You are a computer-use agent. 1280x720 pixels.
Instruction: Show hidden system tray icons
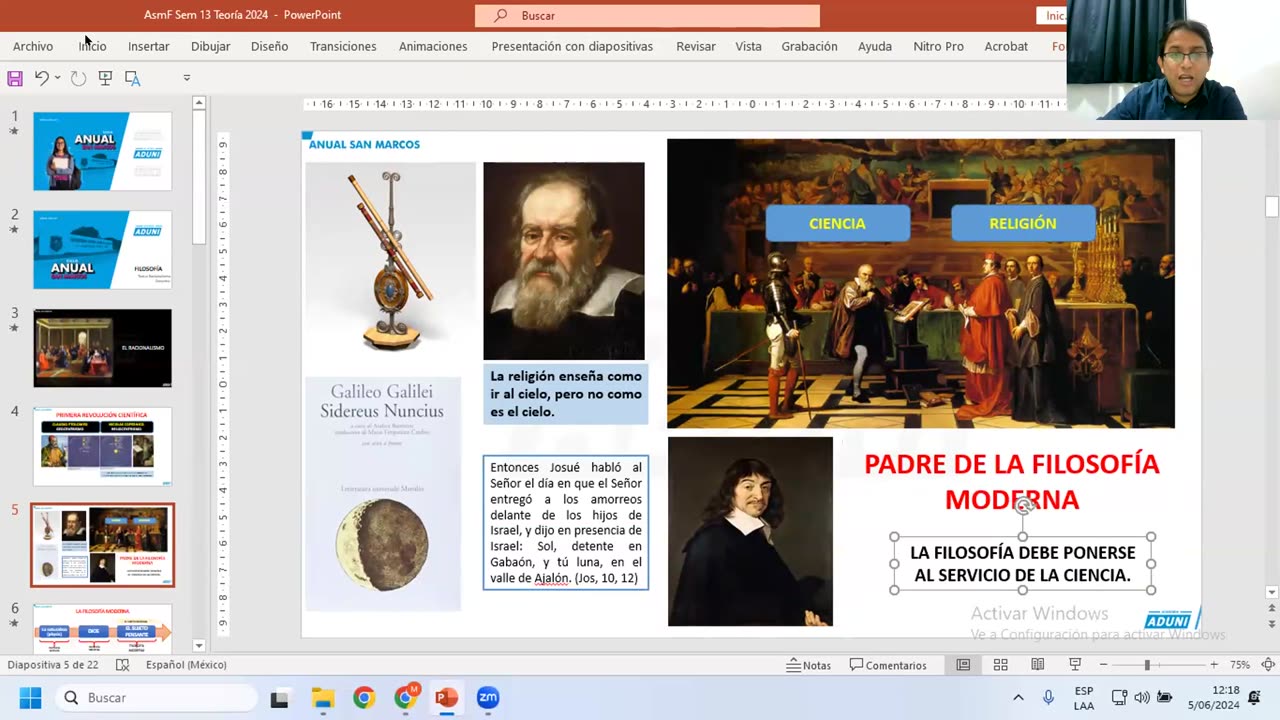coord(1018,698)
